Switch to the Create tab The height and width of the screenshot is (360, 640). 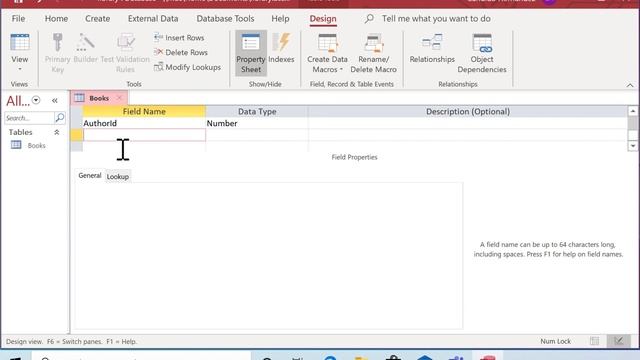[x=98, y=19]
